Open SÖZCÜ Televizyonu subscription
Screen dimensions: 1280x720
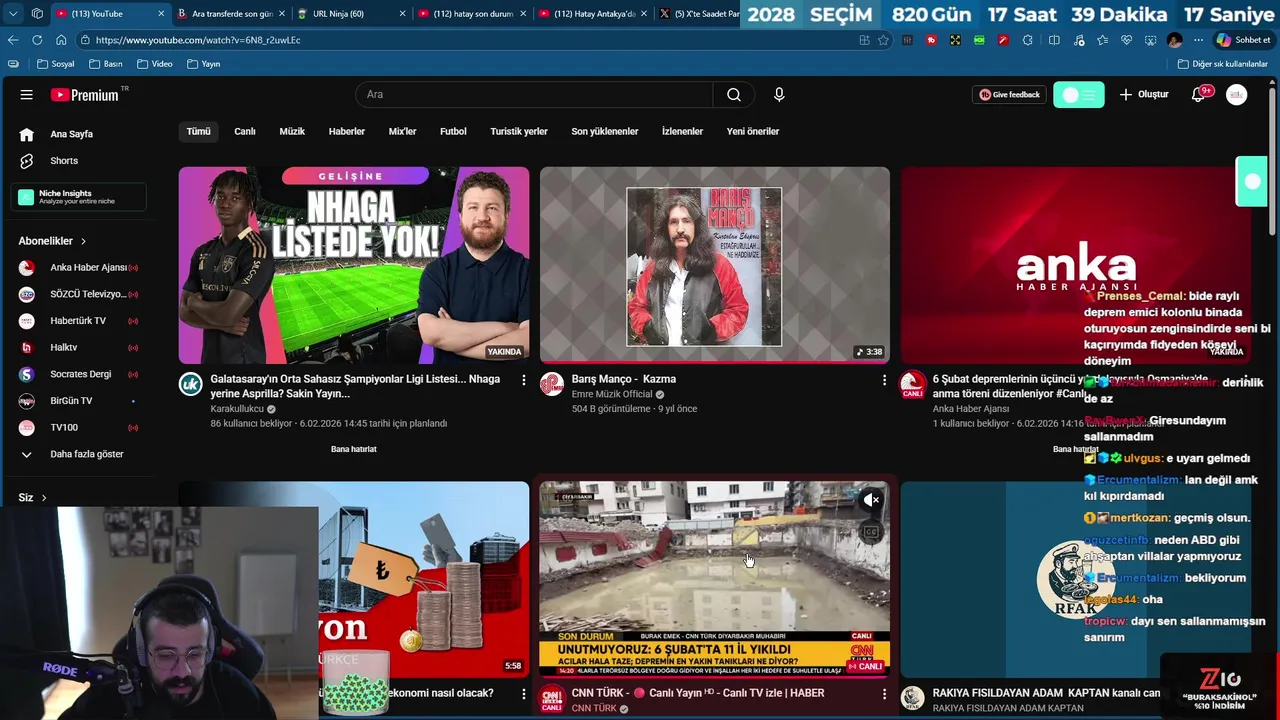[x=79, y=294]
